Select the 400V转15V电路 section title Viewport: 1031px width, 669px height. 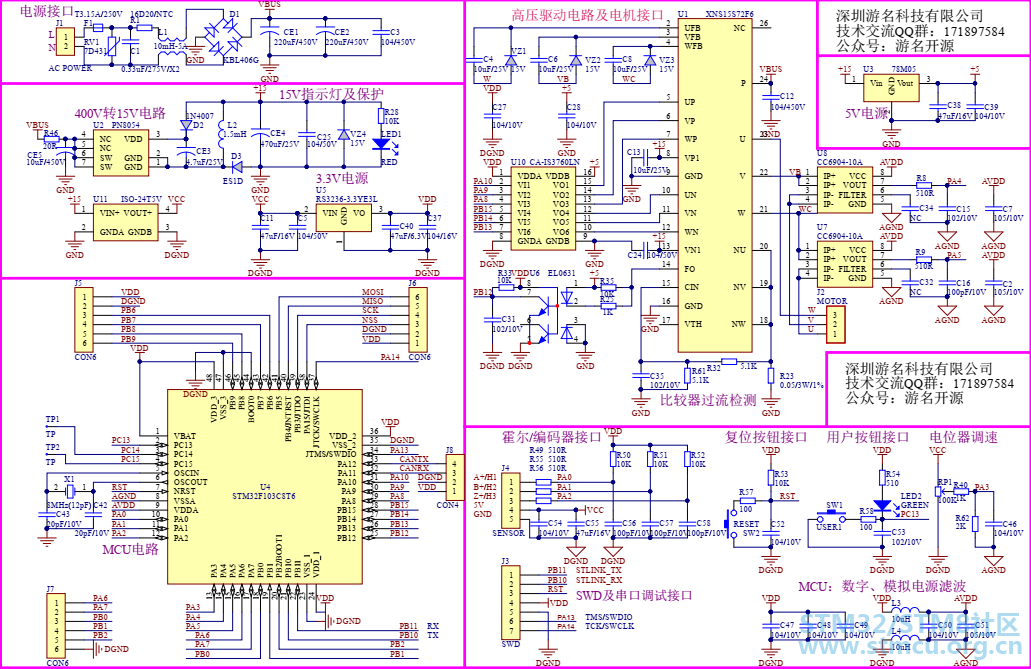point(120,113)
